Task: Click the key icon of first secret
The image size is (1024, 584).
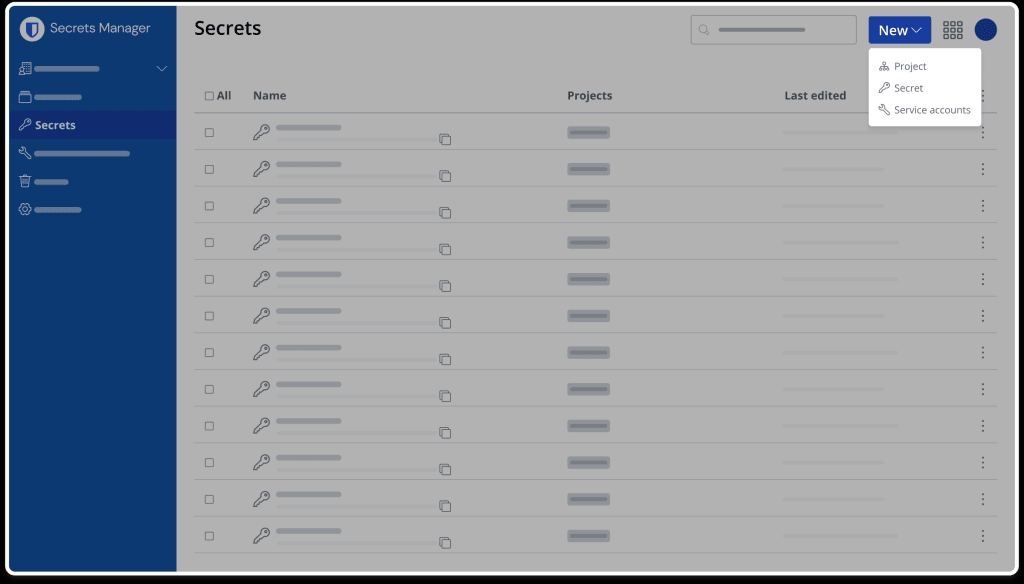Action: (261, 132)
